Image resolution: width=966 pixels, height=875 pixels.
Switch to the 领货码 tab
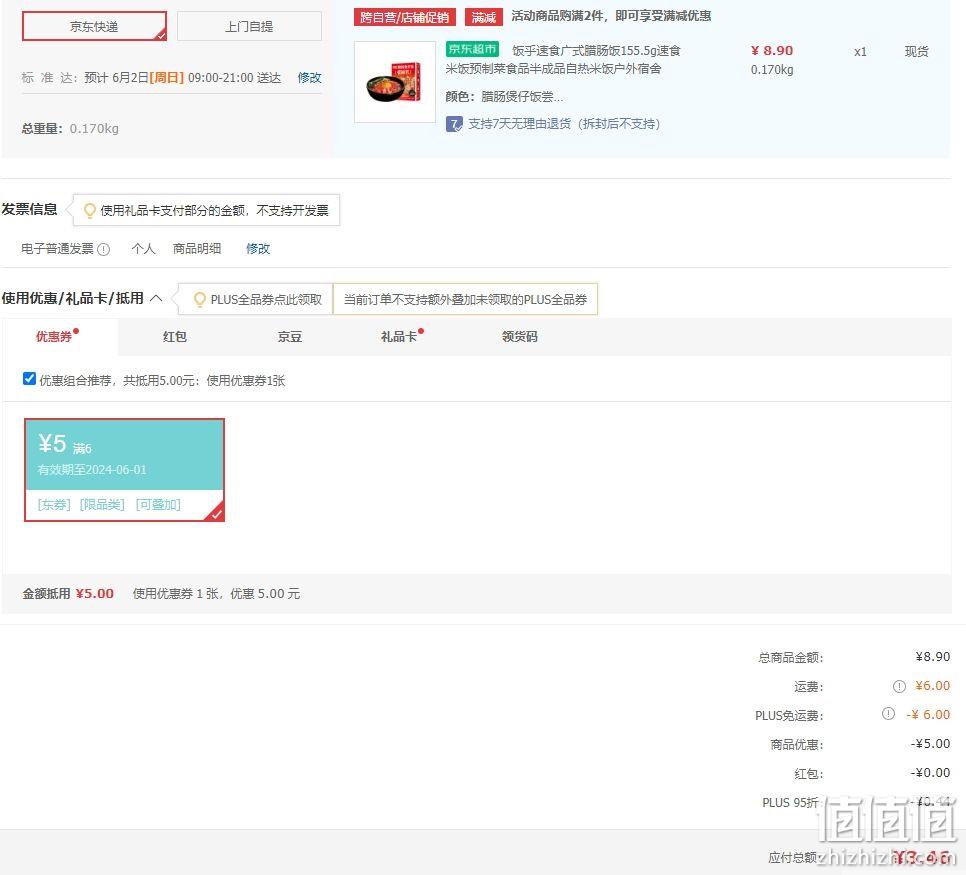point(520,336)
